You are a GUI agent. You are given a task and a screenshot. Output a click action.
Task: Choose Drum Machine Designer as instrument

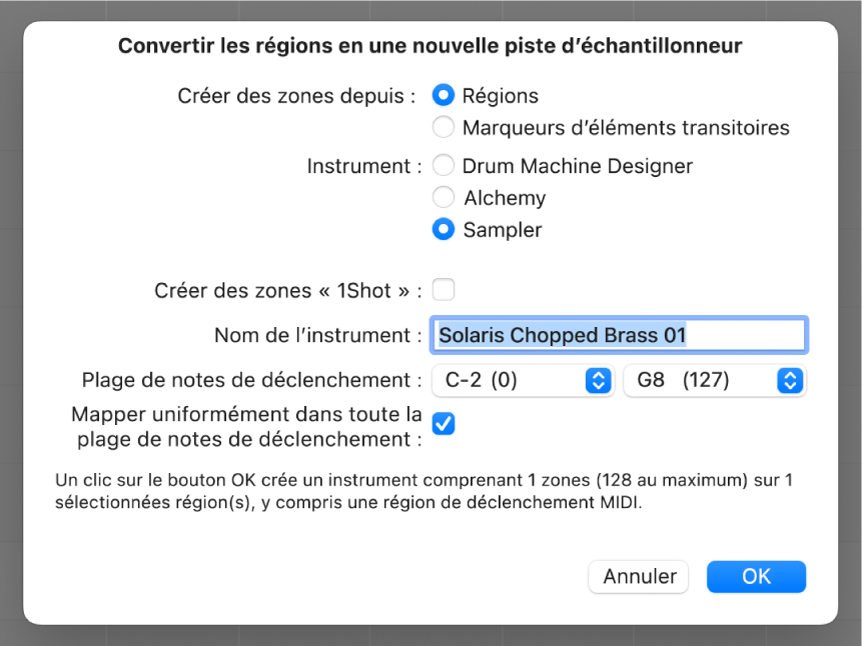443,165
